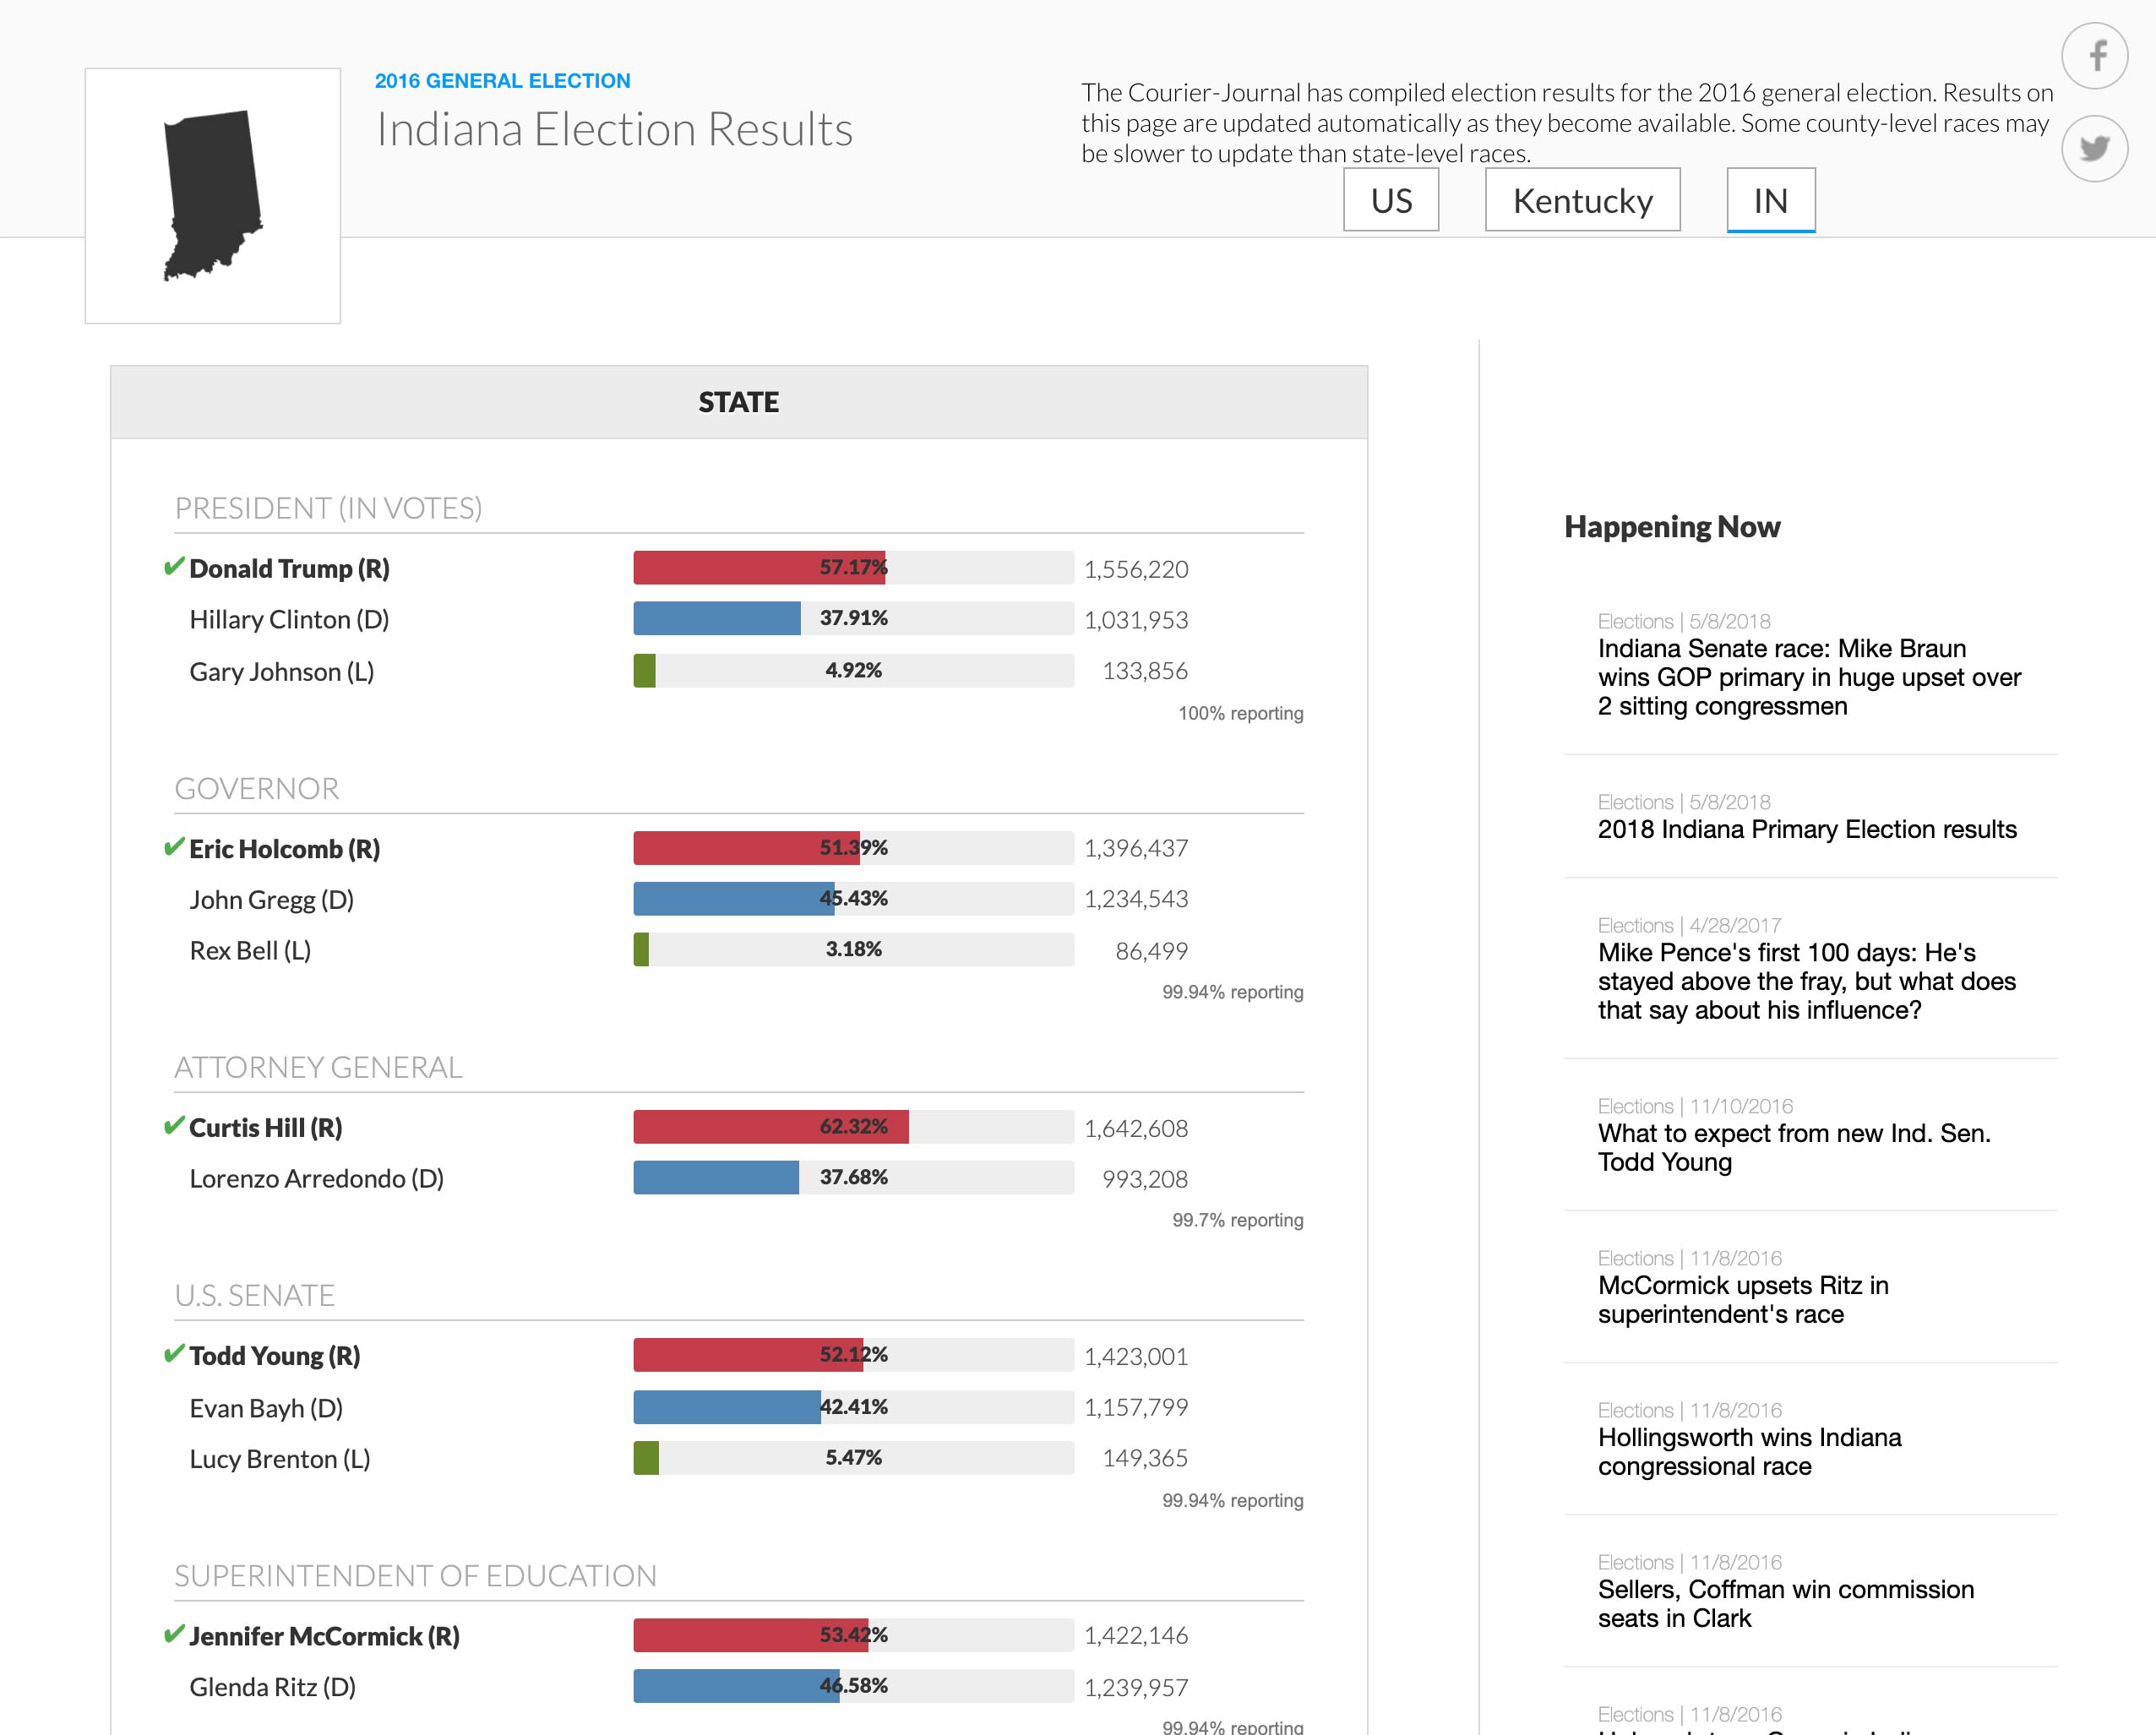Open Hollingsworth wins Indiana congressional race article
This screenshot has width=2156, height=1735.
click(x=1750, y=1451)
